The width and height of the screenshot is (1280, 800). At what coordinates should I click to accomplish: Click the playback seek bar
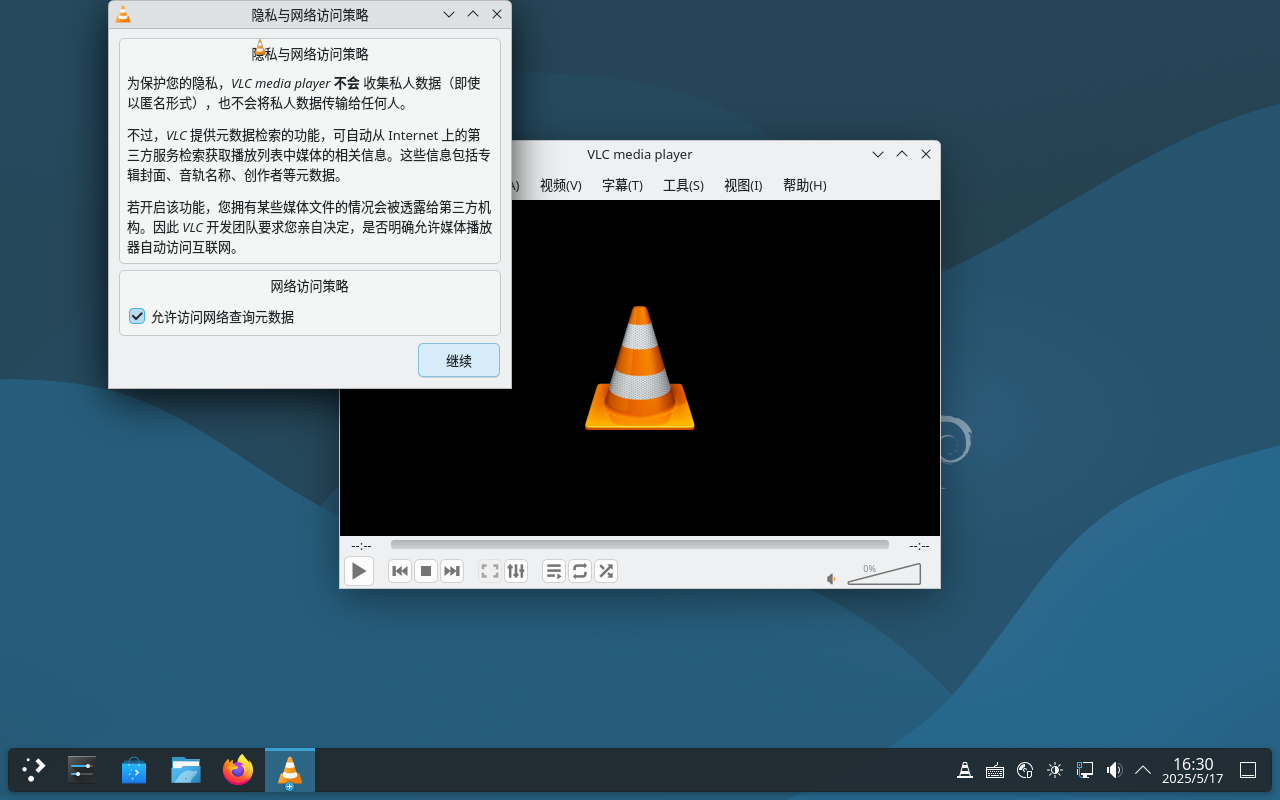tap(640, 545)
